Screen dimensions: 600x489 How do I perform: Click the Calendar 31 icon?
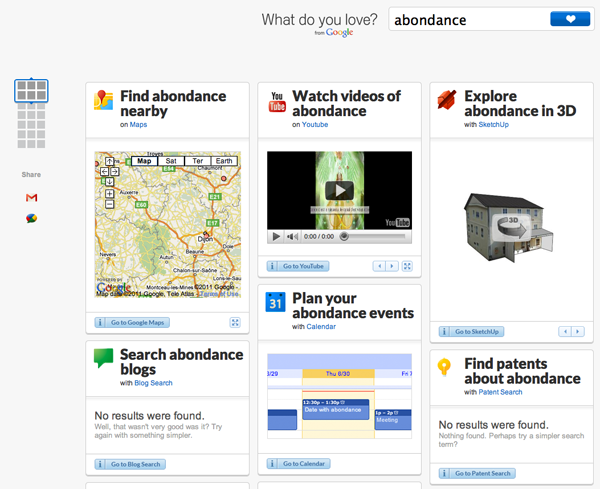tap(276, 302)
